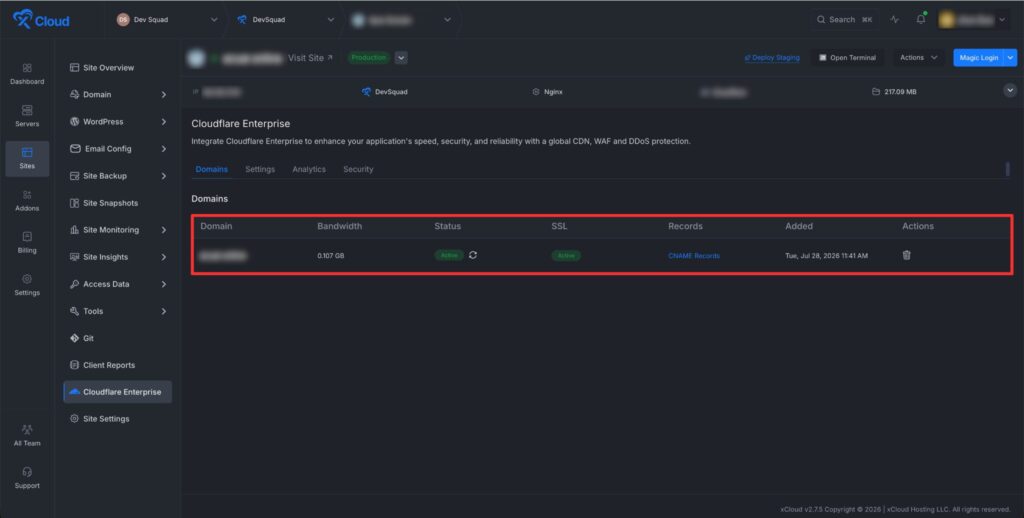Open the notifications bell
1024x518 pixels.
[921, 19]
